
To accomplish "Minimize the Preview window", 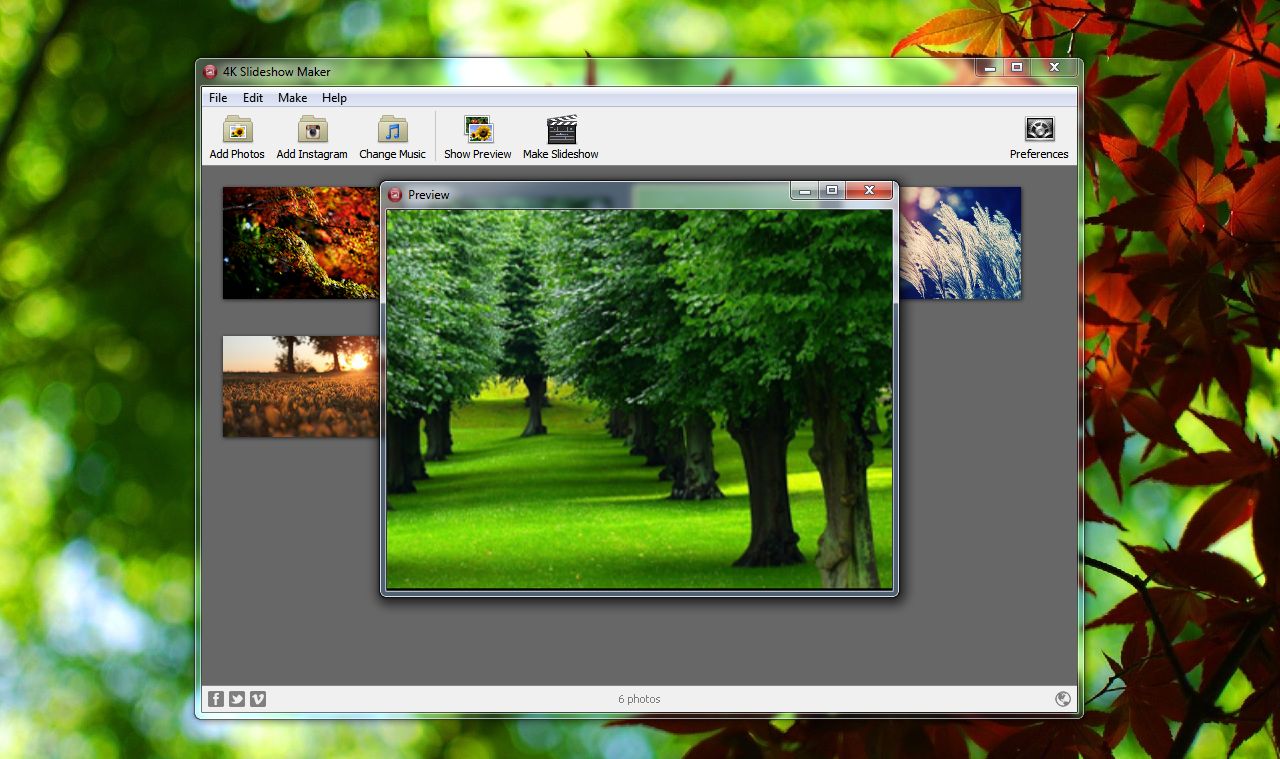I will pyautogui.click(x=804, y=190).
